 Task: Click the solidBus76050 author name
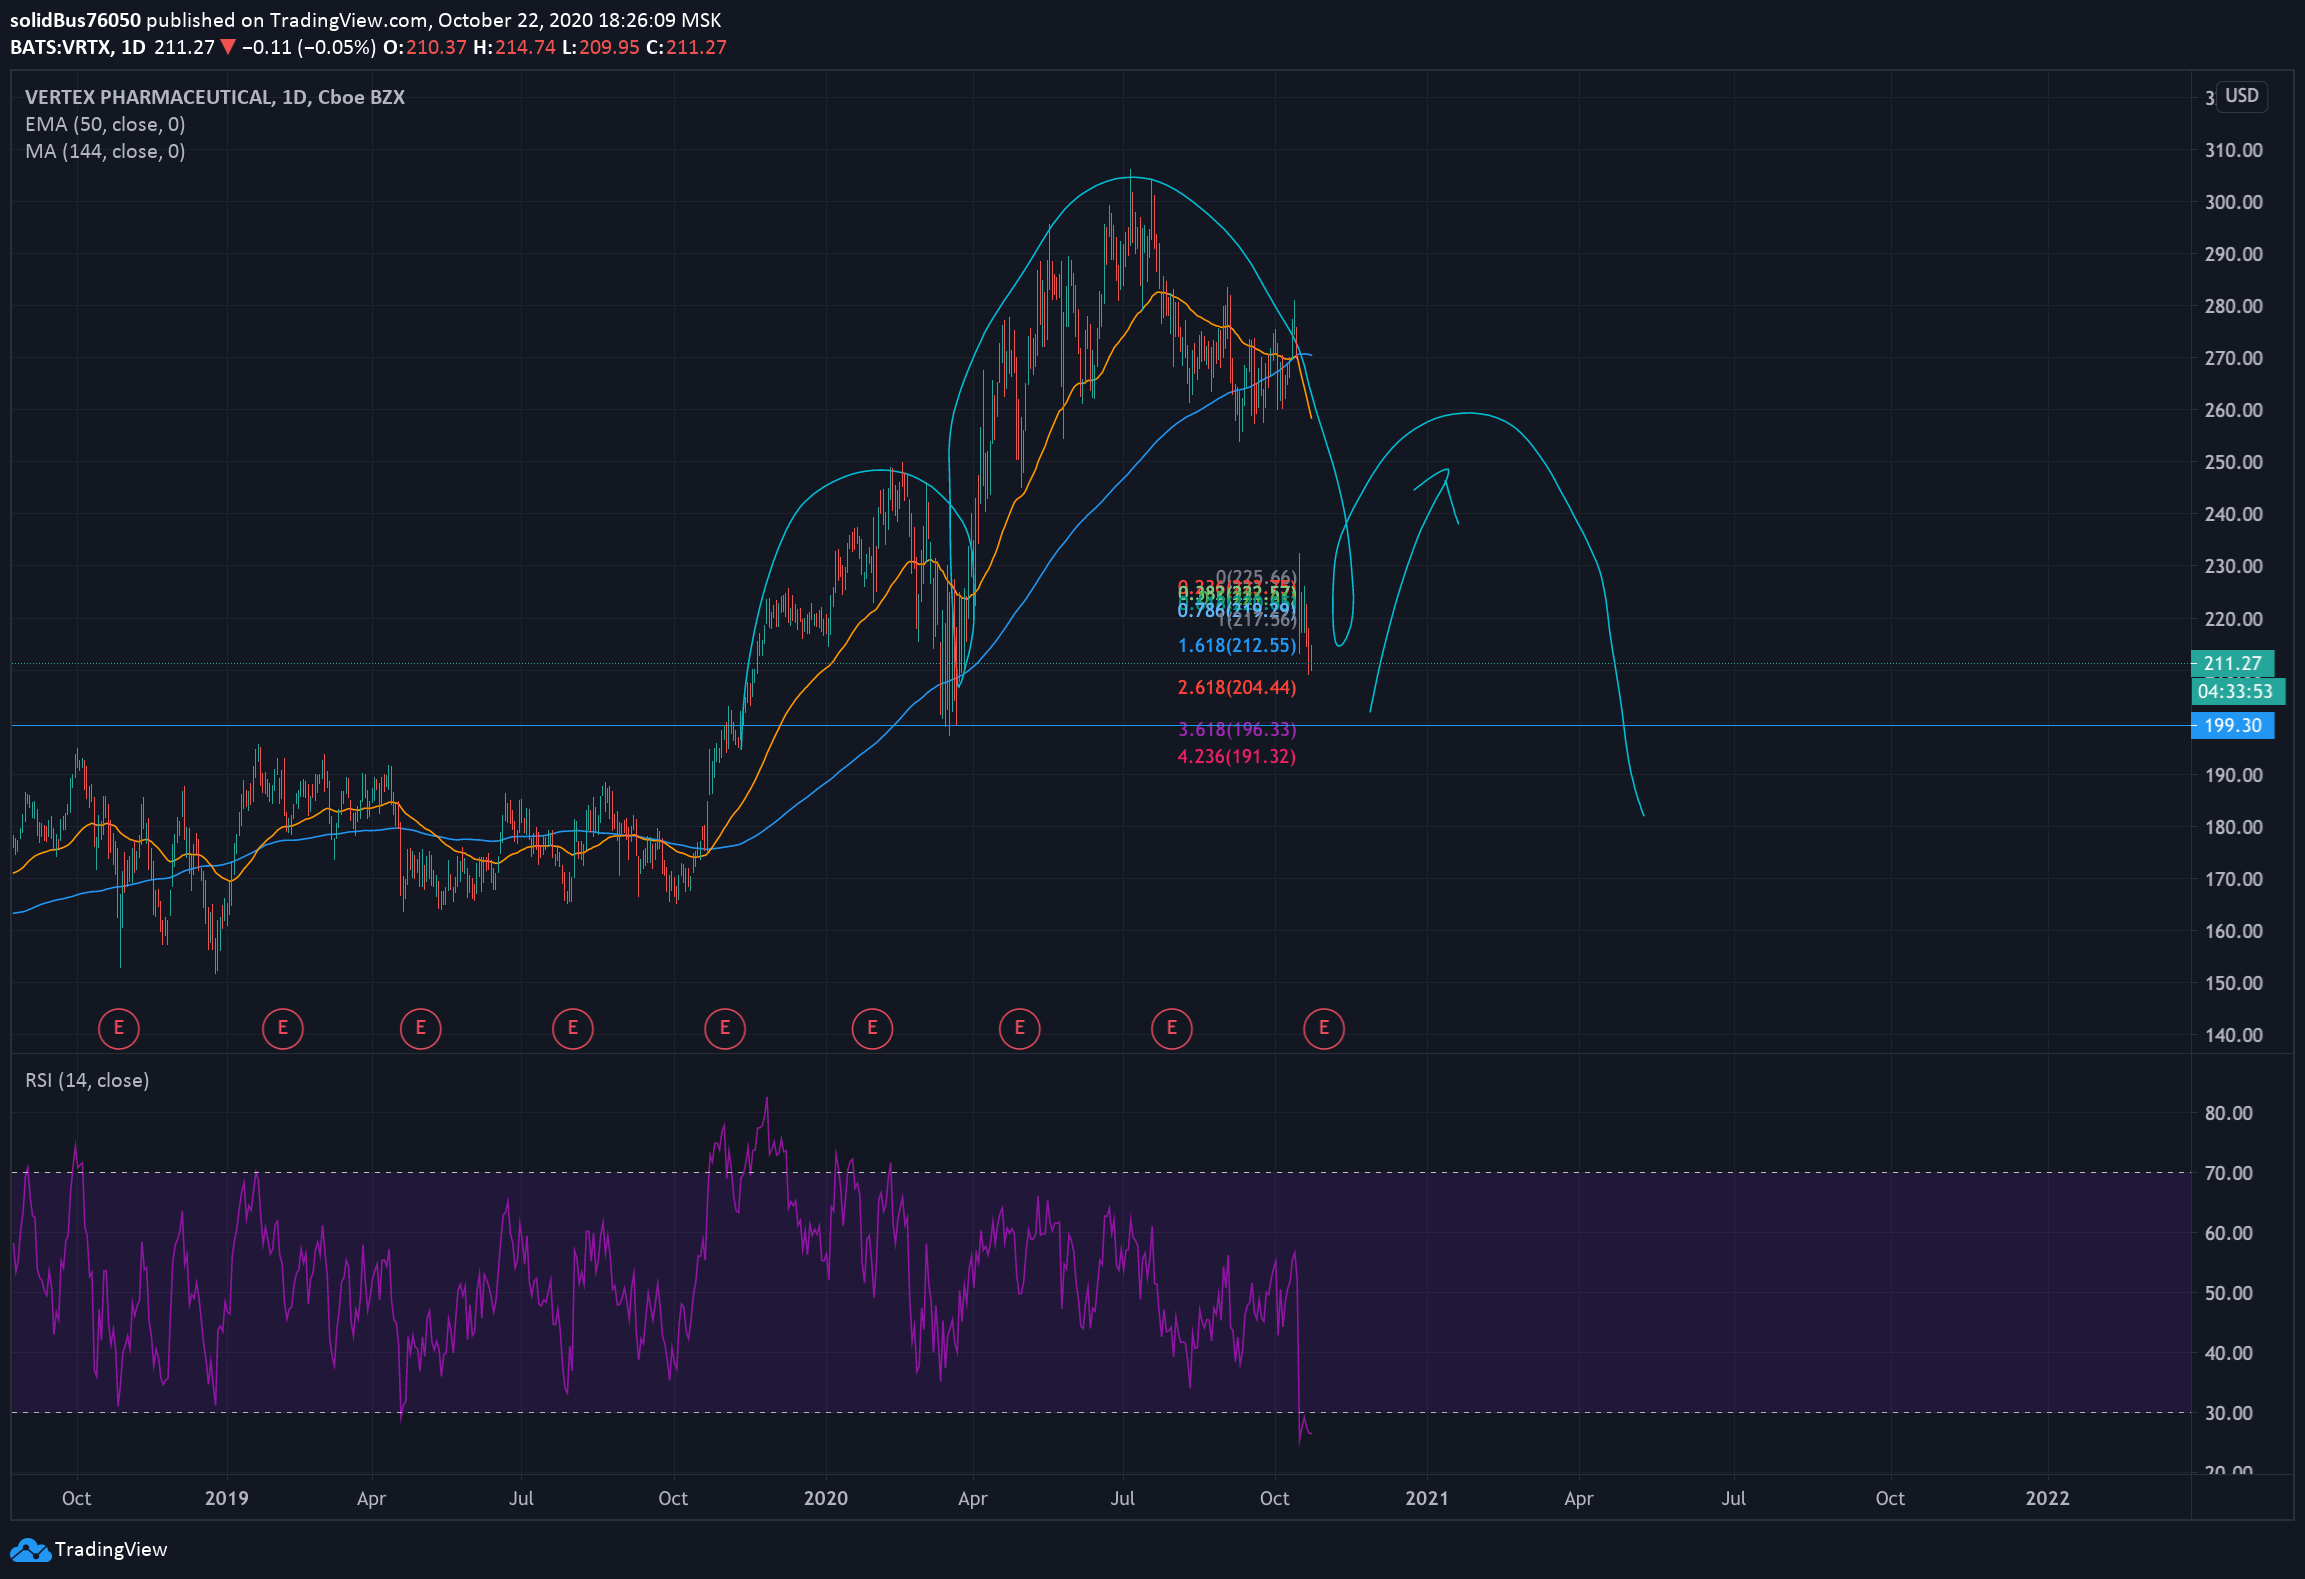click(75, 20)
